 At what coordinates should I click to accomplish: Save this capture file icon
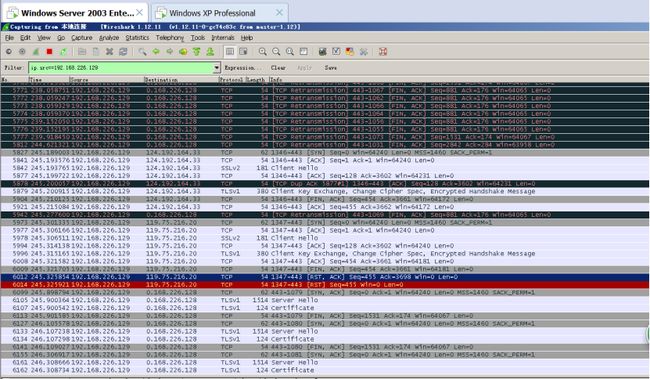coord(96,52)
